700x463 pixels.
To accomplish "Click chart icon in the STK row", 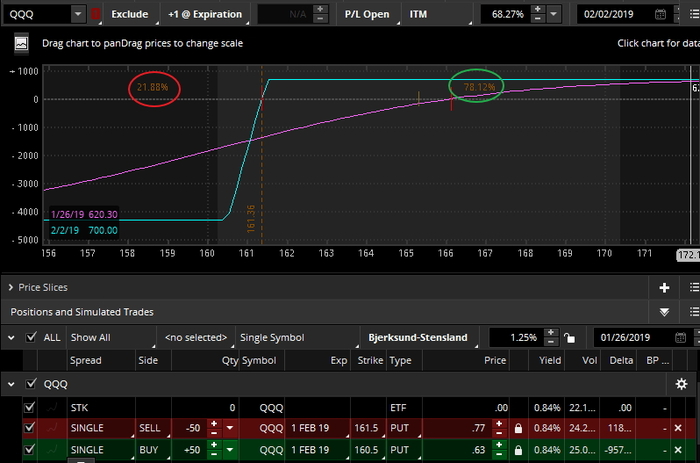I will click(x=52, y=408).
